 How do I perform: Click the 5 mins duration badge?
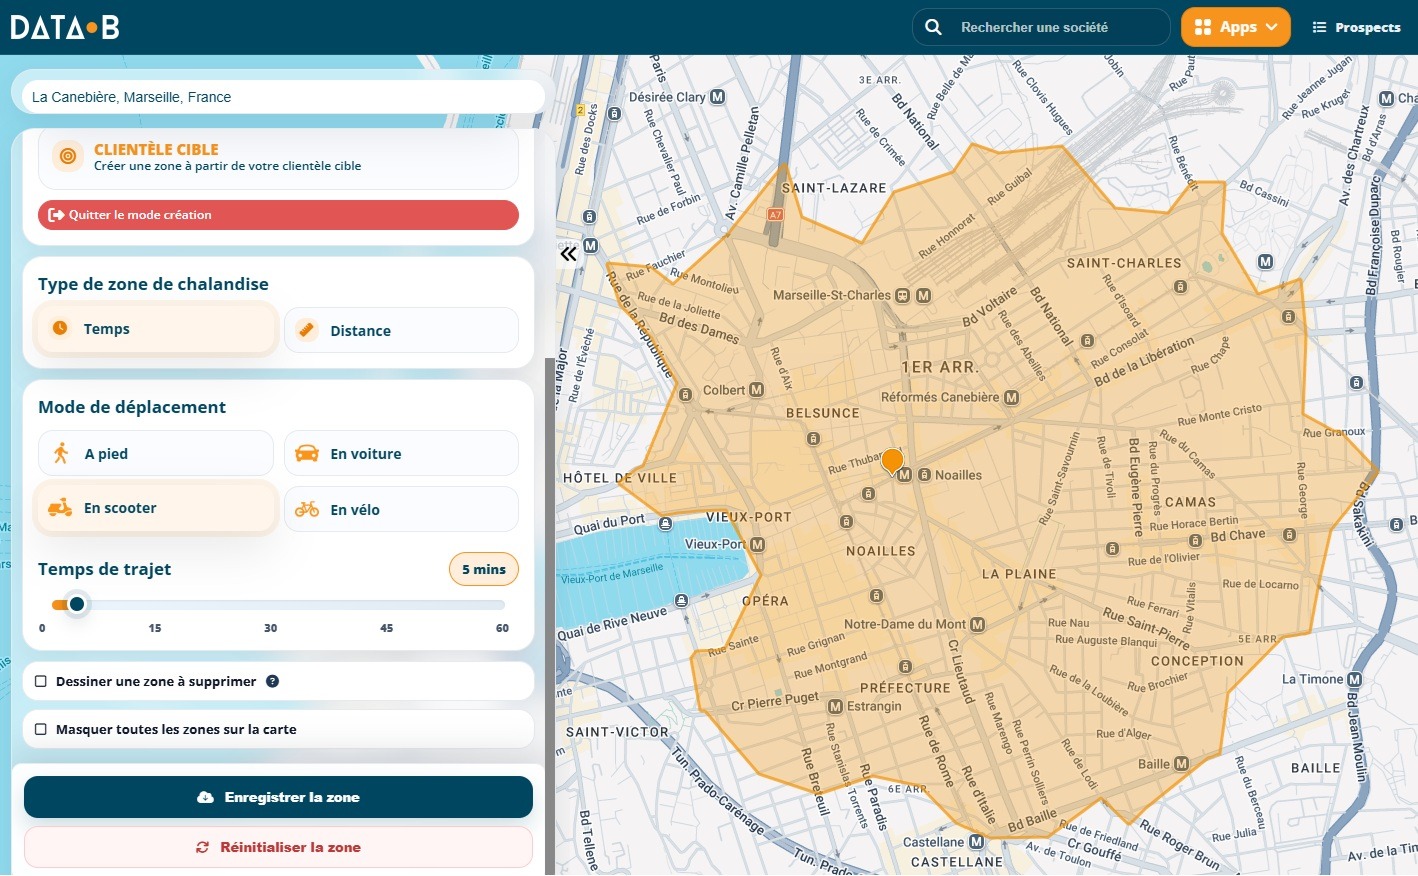pos(484,569)
